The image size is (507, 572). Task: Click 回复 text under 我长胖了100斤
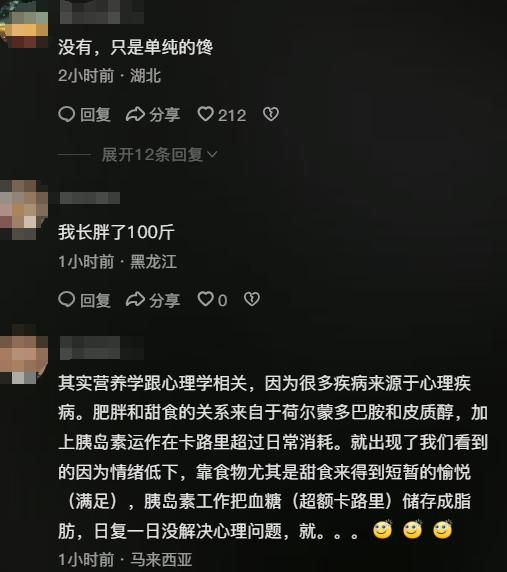coord(95,300)
